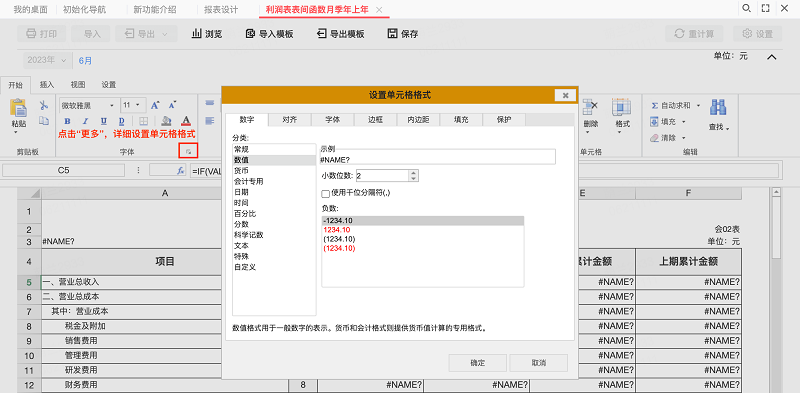Screen dimensions: 800x393
Task: Switch to the 对齐 tab in dialog
Action: click(x=290, y=119)
